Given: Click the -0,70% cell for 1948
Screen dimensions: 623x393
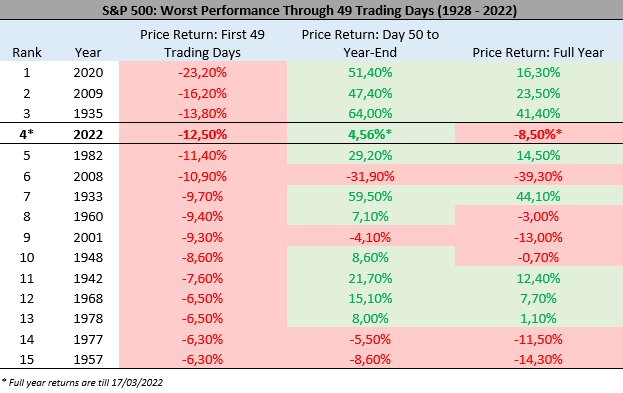Looking at the screenshot, I should click(x=538, y=257).
